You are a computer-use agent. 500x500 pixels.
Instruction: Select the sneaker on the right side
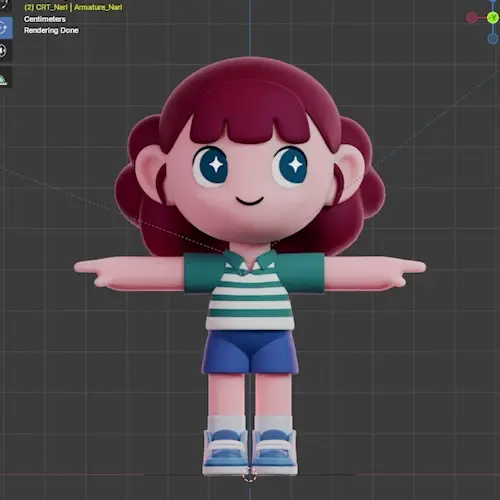pos(274,452)
